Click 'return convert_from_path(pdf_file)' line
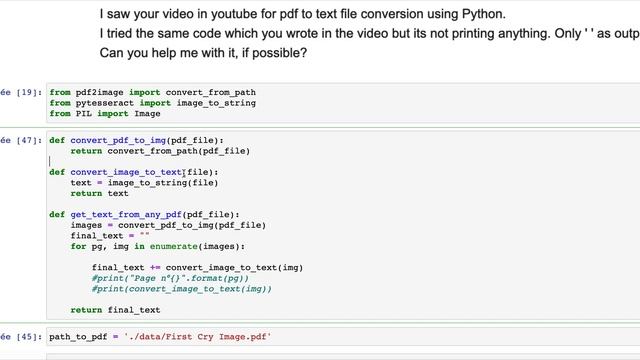640x360 pixels. point(160,151)
